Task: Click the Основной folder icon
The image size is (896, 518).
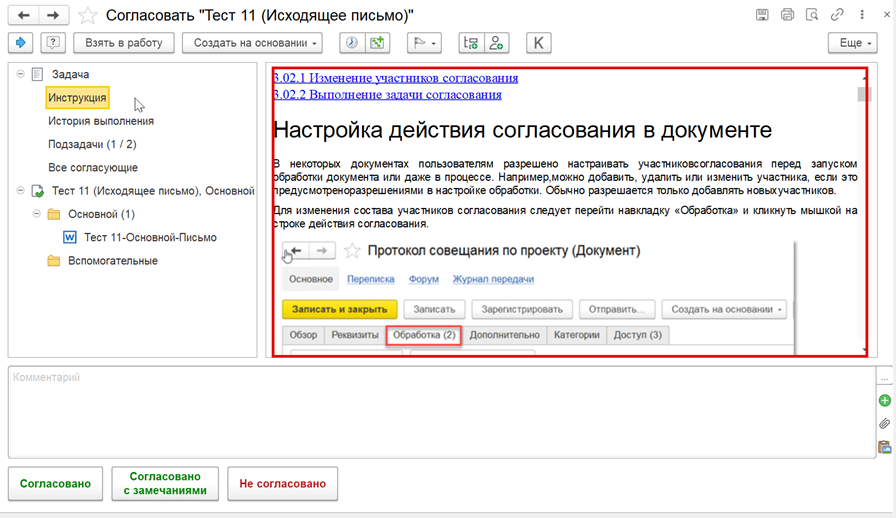Action: pyautogui.click(x=54, y=214)
